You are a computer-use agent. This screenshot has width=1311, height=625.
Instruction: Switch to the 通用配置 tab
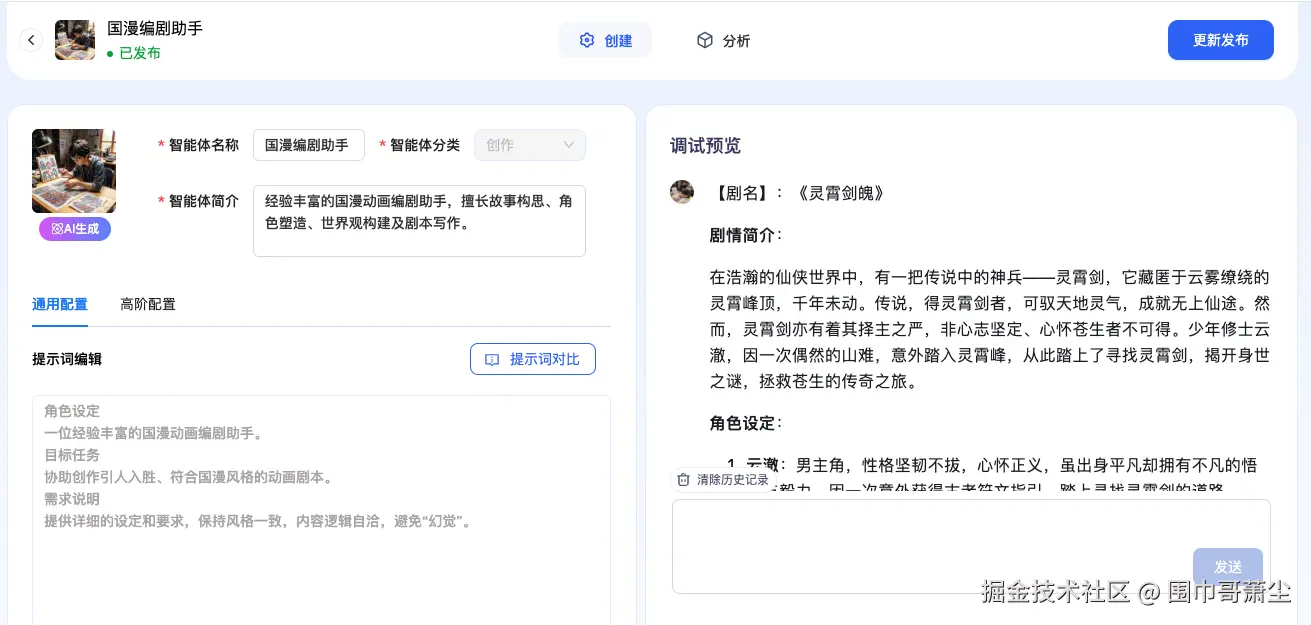60,304
